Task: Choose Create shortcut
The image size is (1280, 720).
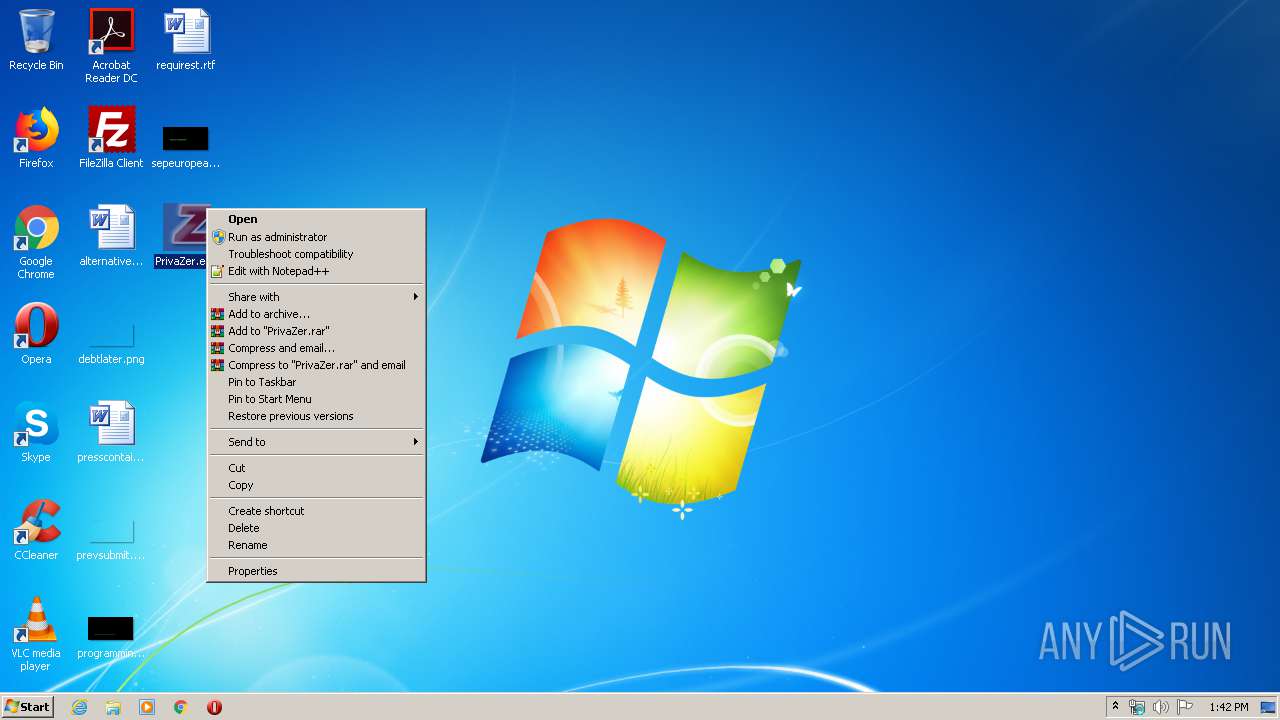Action: click(x=316, y=511)
